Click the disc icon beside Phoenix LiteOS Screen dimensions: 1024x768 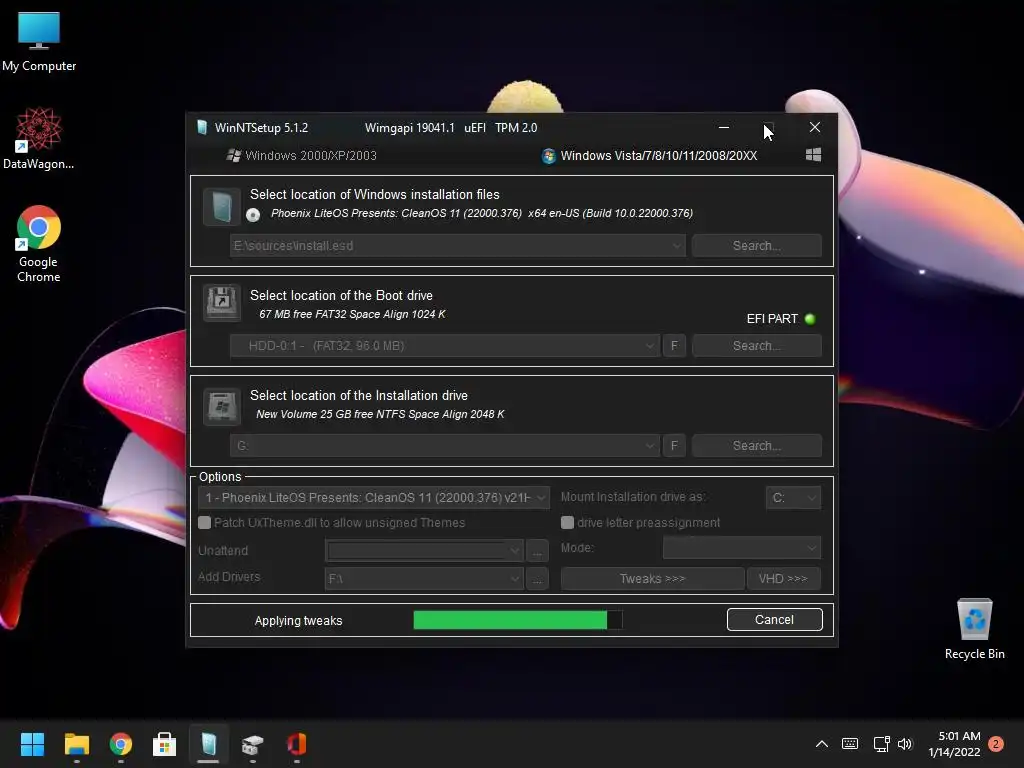pyautogui.click(x=253, y=214)
